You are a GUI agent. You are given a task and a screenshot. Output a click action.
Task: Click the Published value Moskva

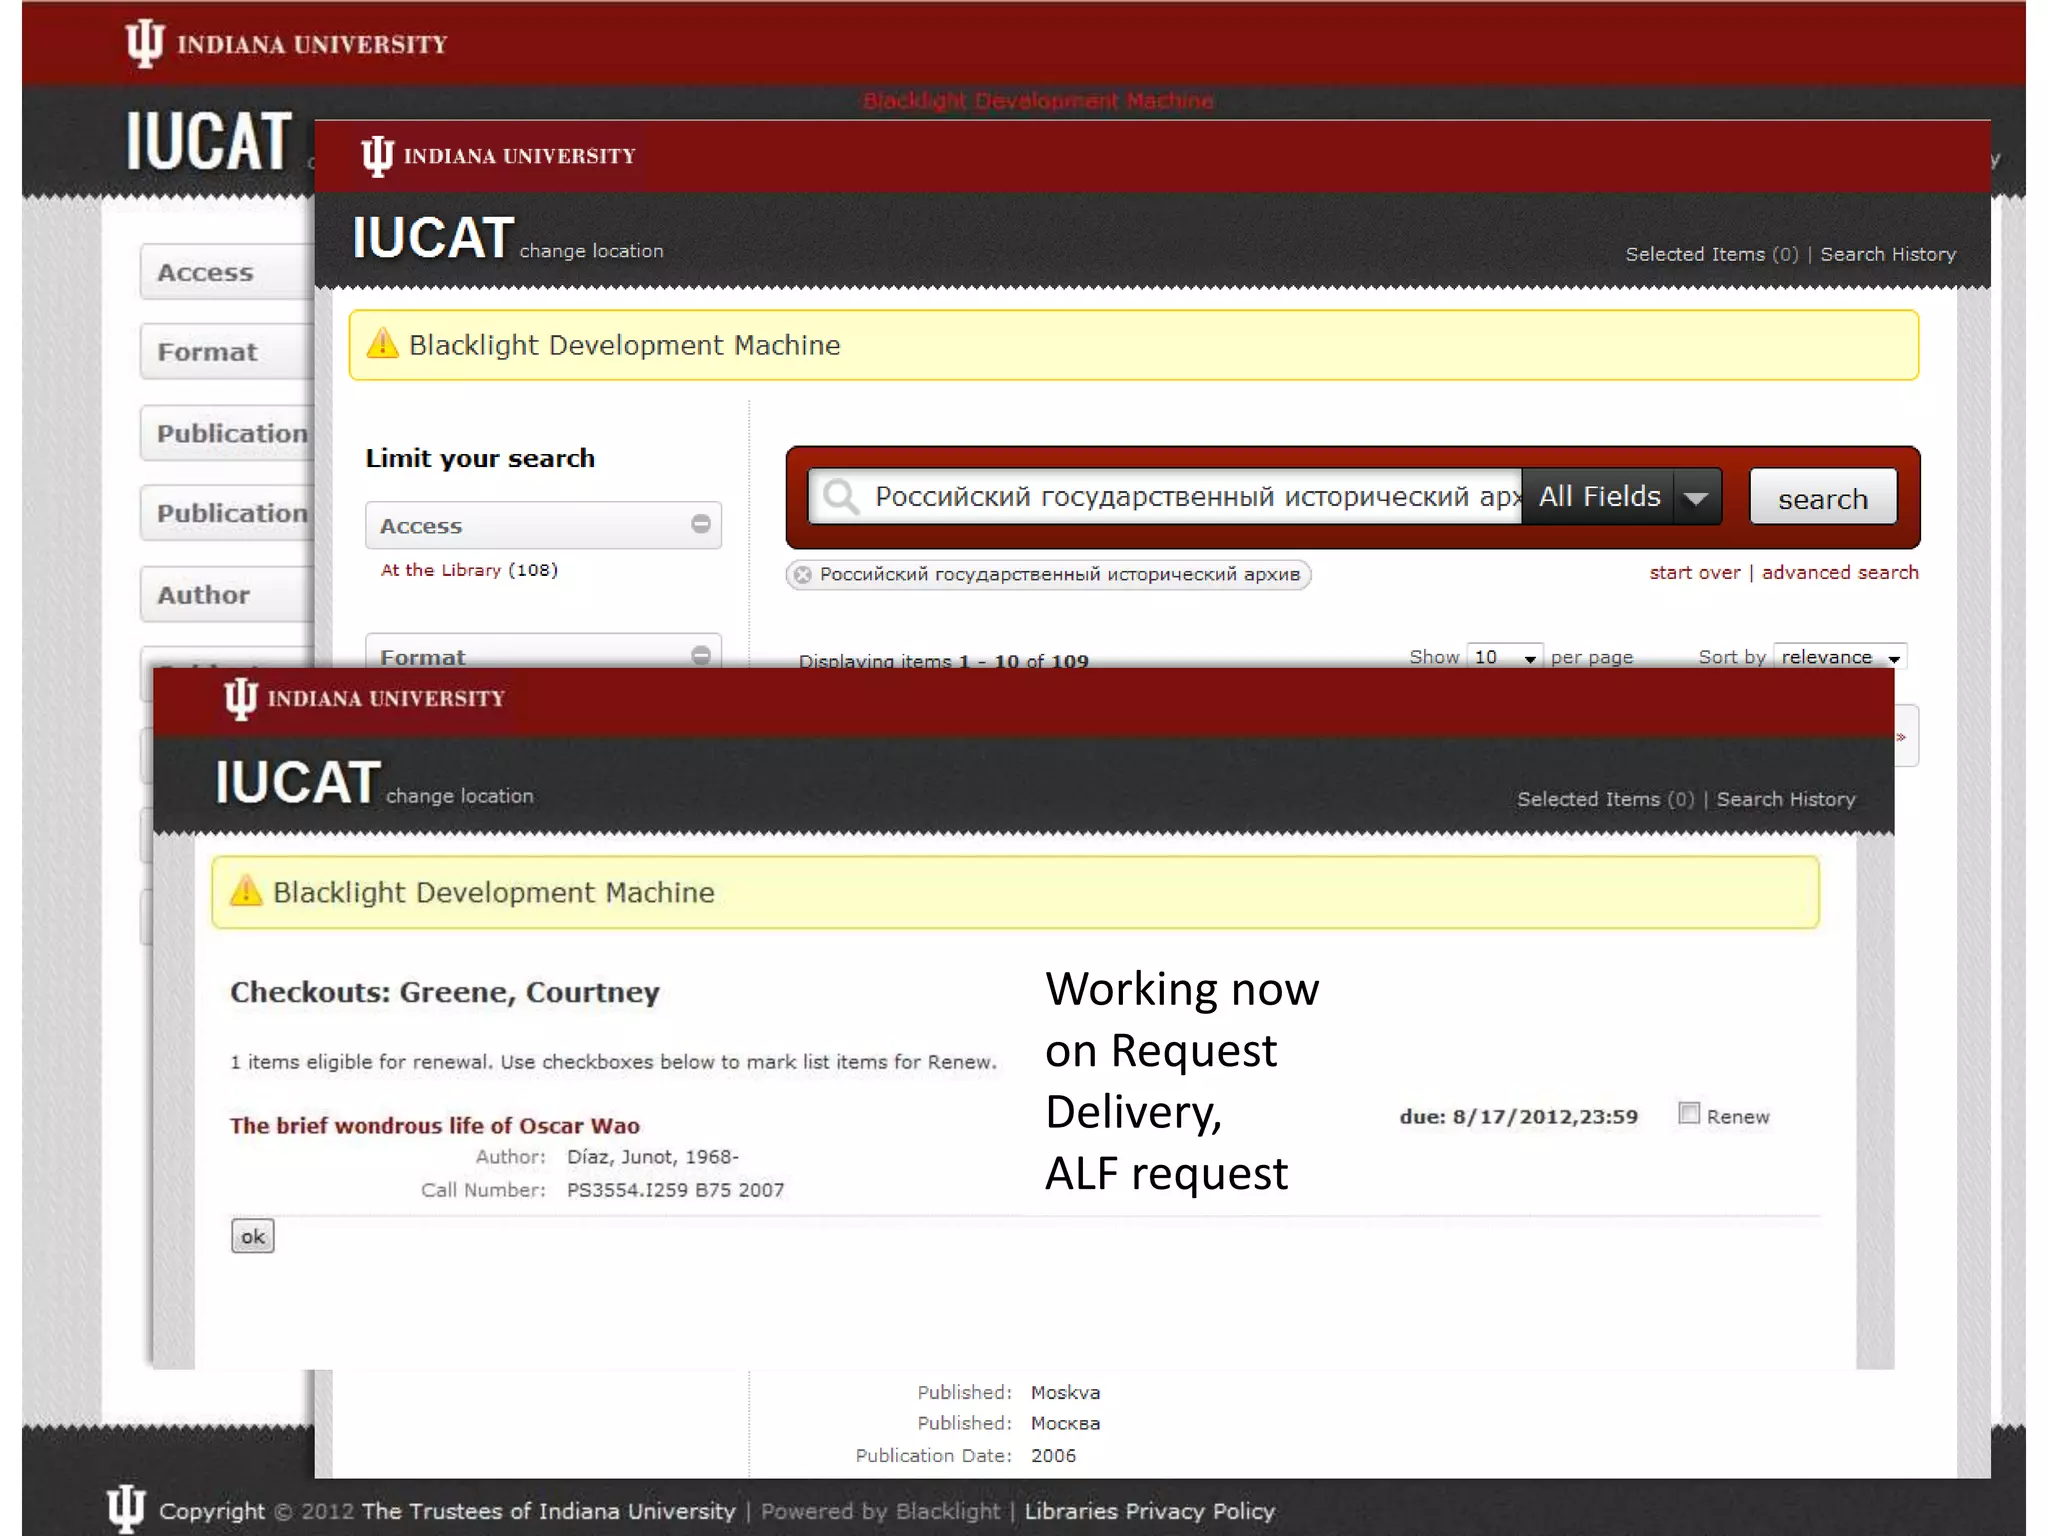tap(1065, 1392)
